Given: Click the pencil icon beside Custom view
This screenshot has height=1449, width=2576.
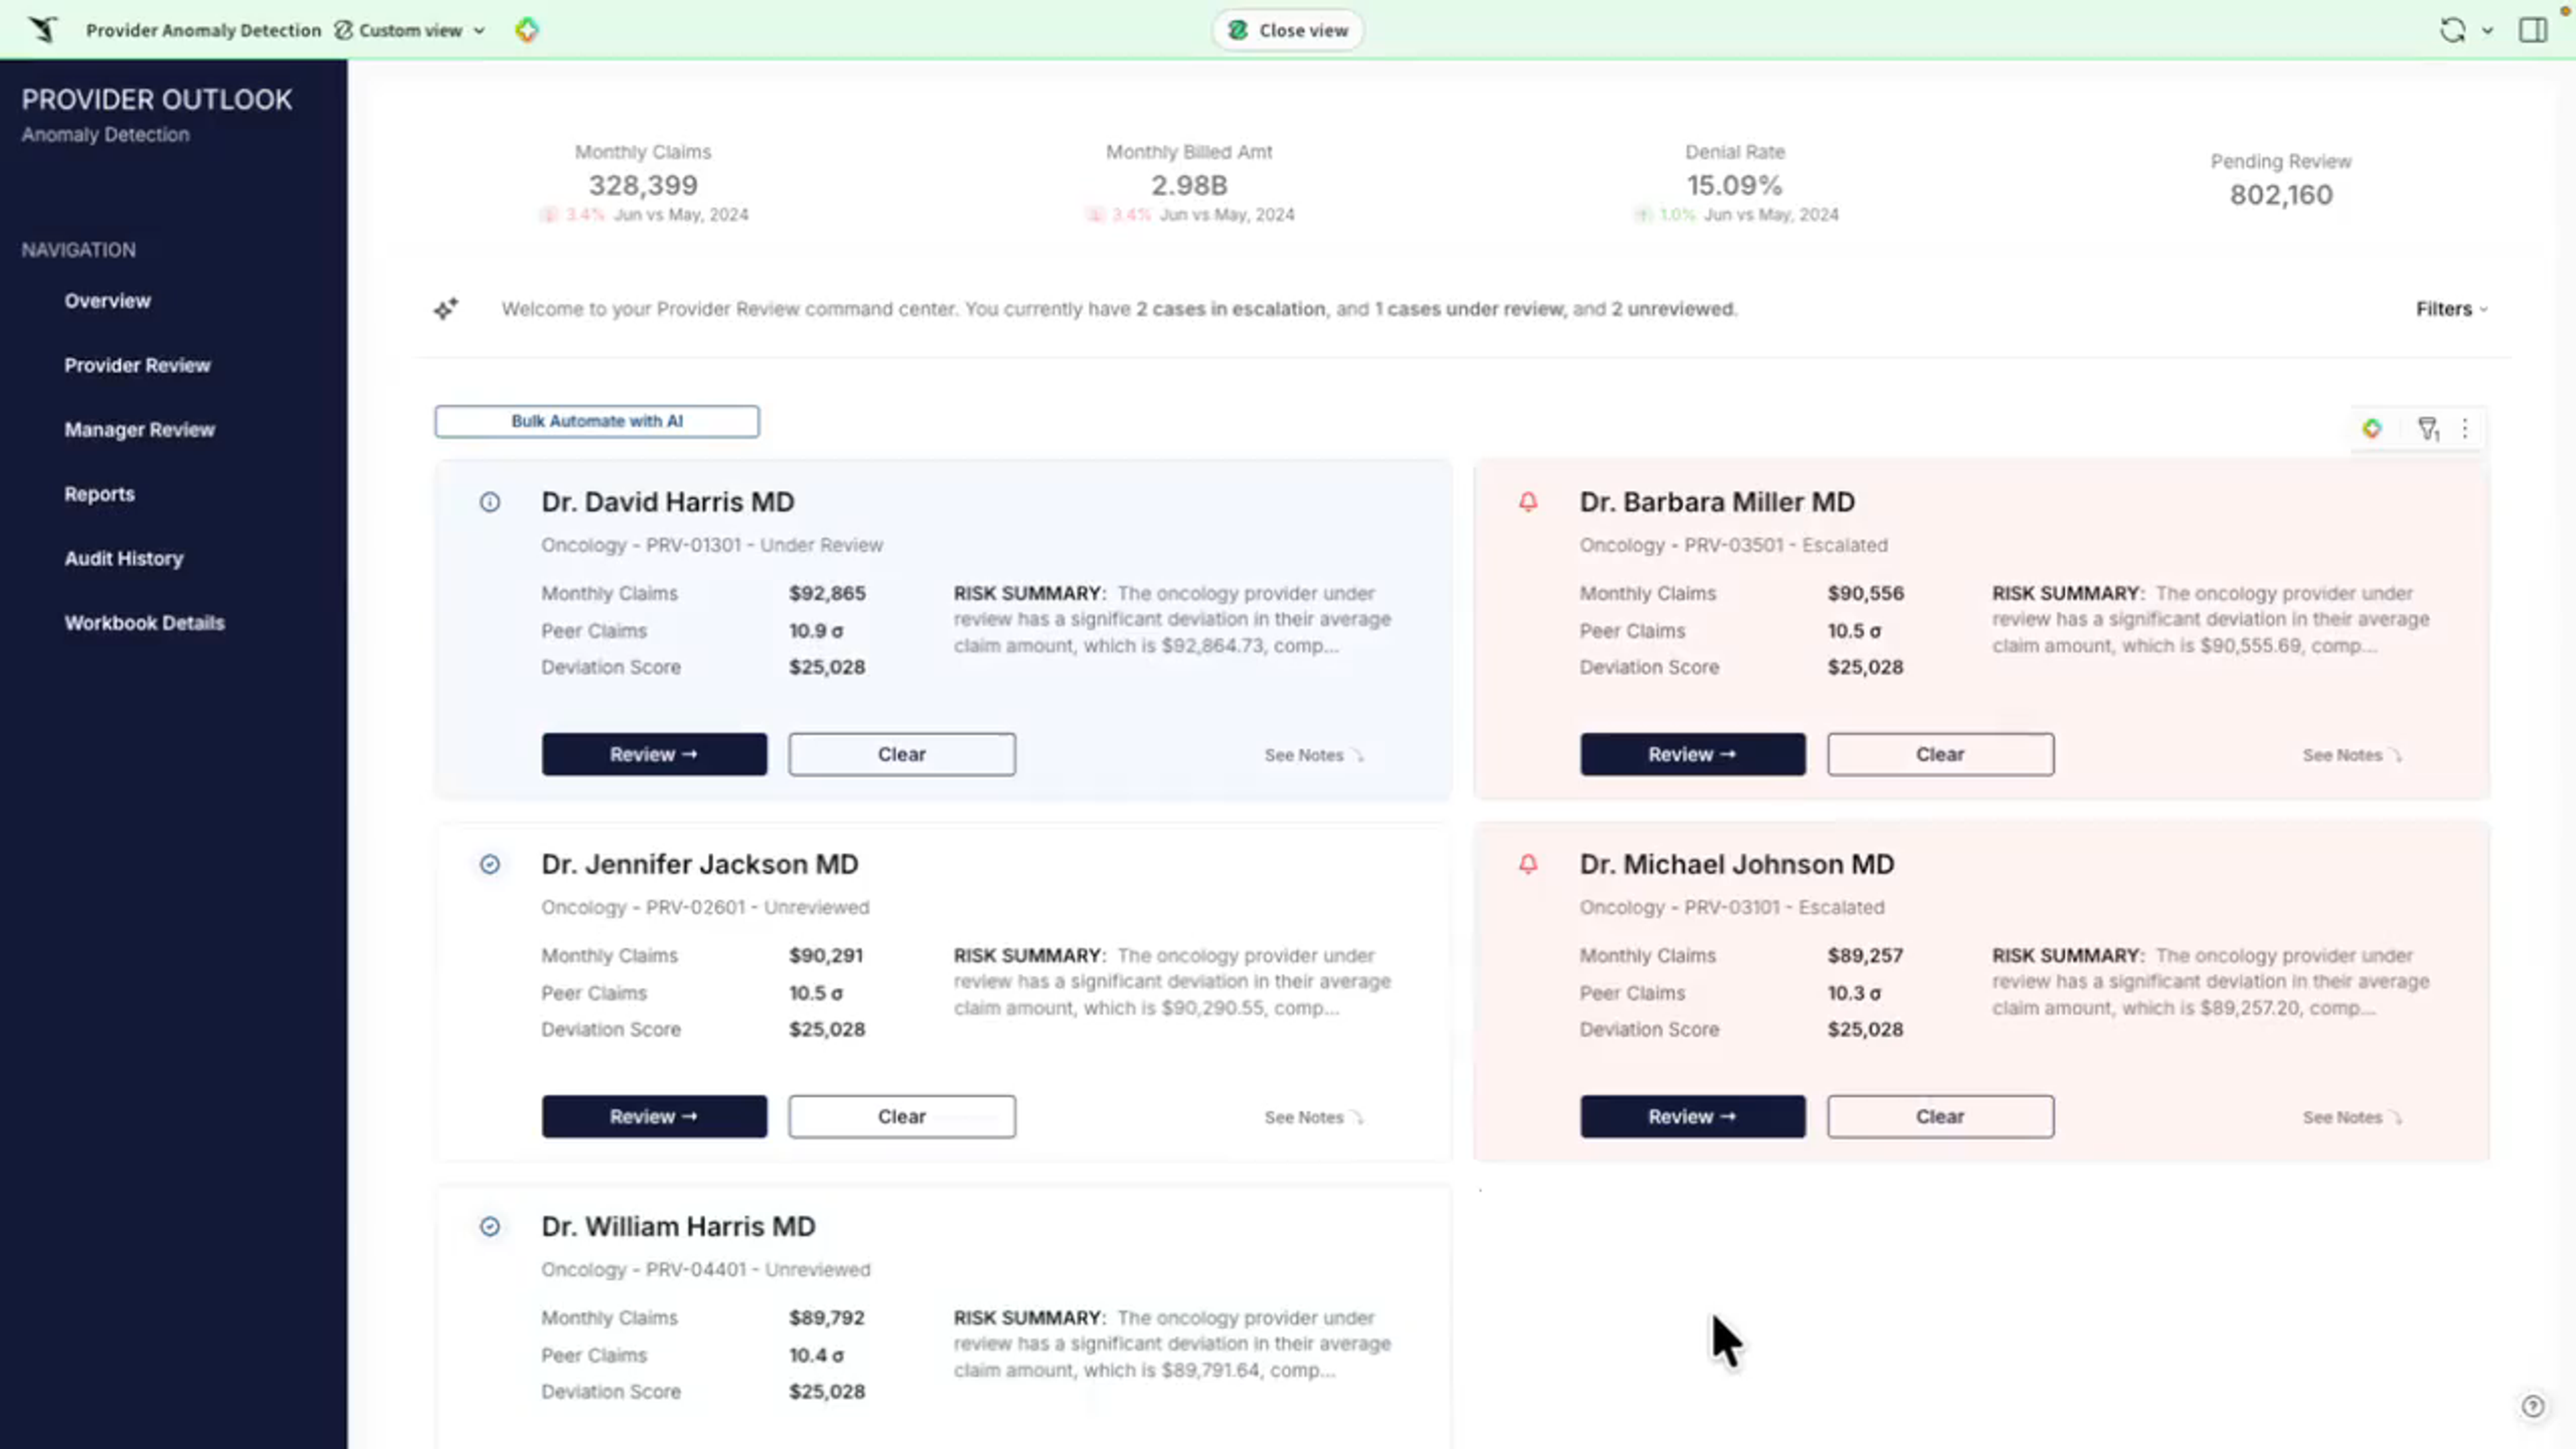Looking at the screenshot, I should [x=343, y=30].
